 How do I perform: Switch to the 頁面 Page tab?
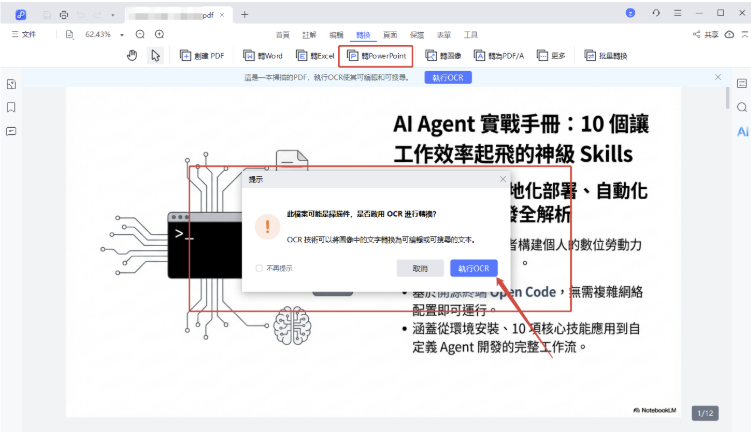[x=390, y=35]
